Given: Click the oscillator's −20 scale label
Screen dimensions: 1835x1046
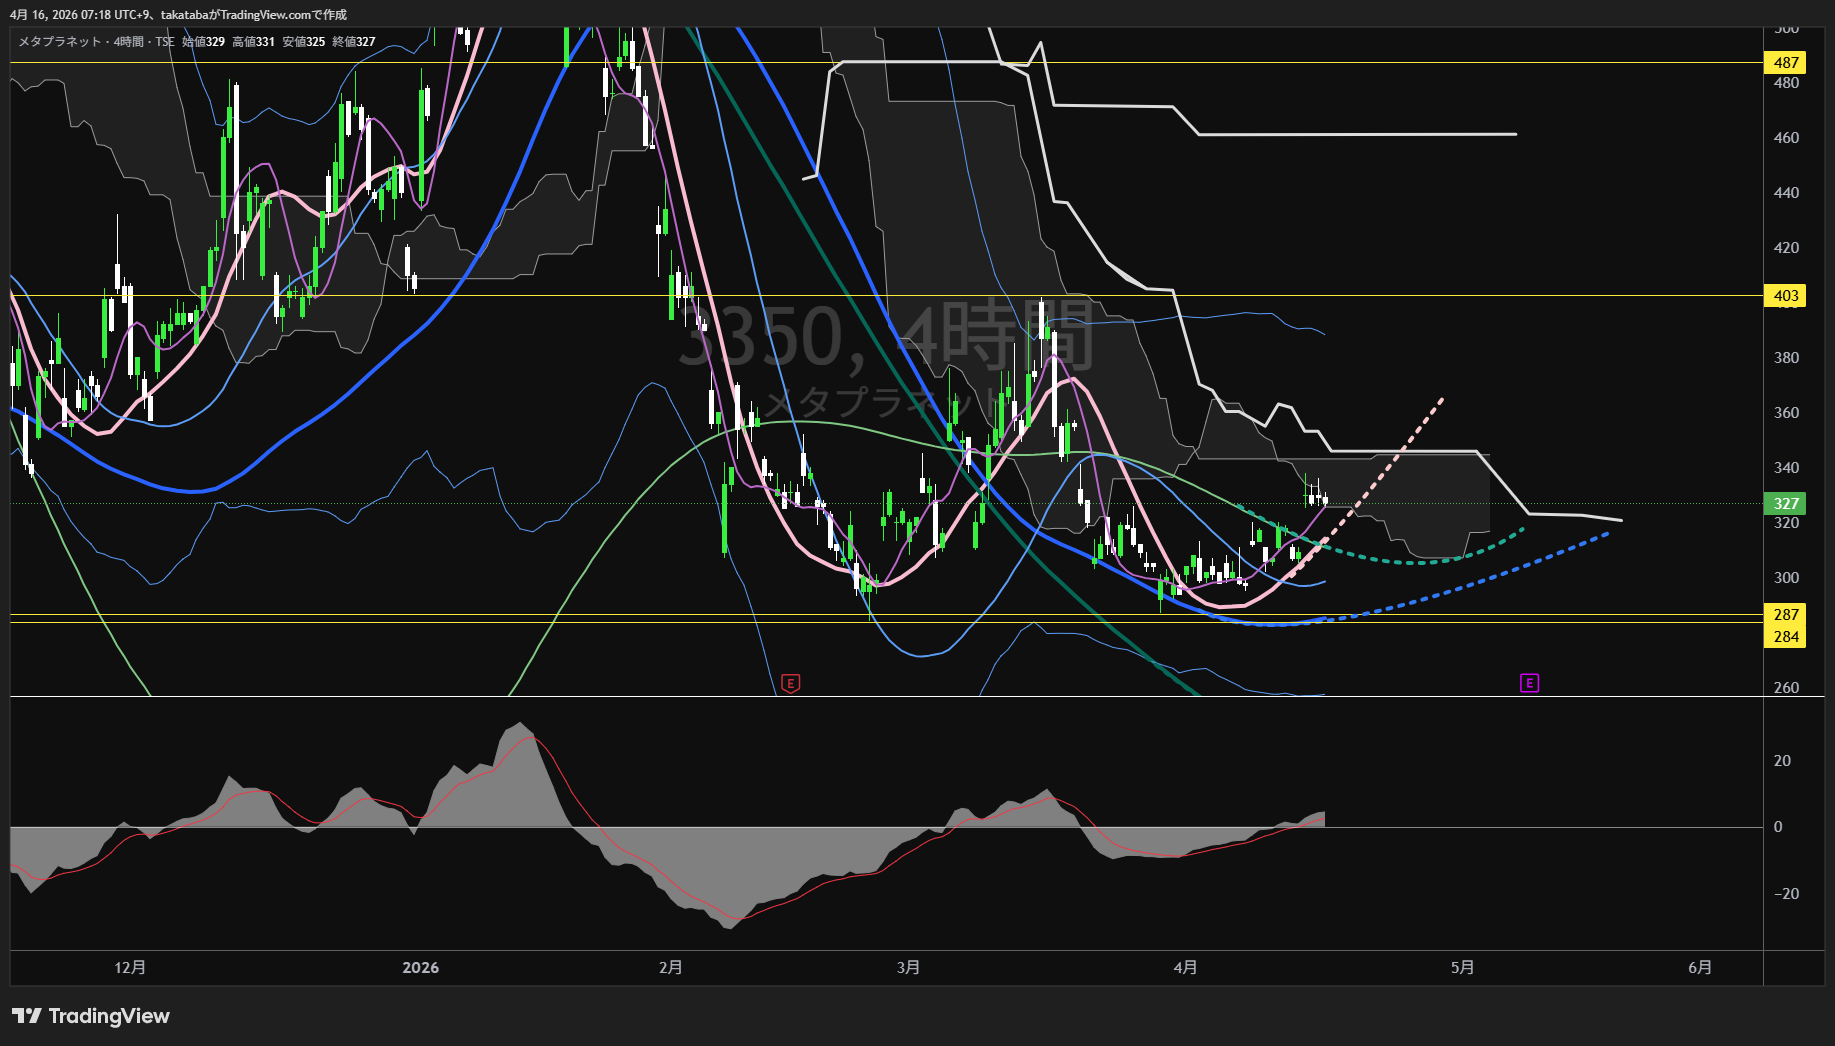Looking at the screenshot, I should [1785, 894].
